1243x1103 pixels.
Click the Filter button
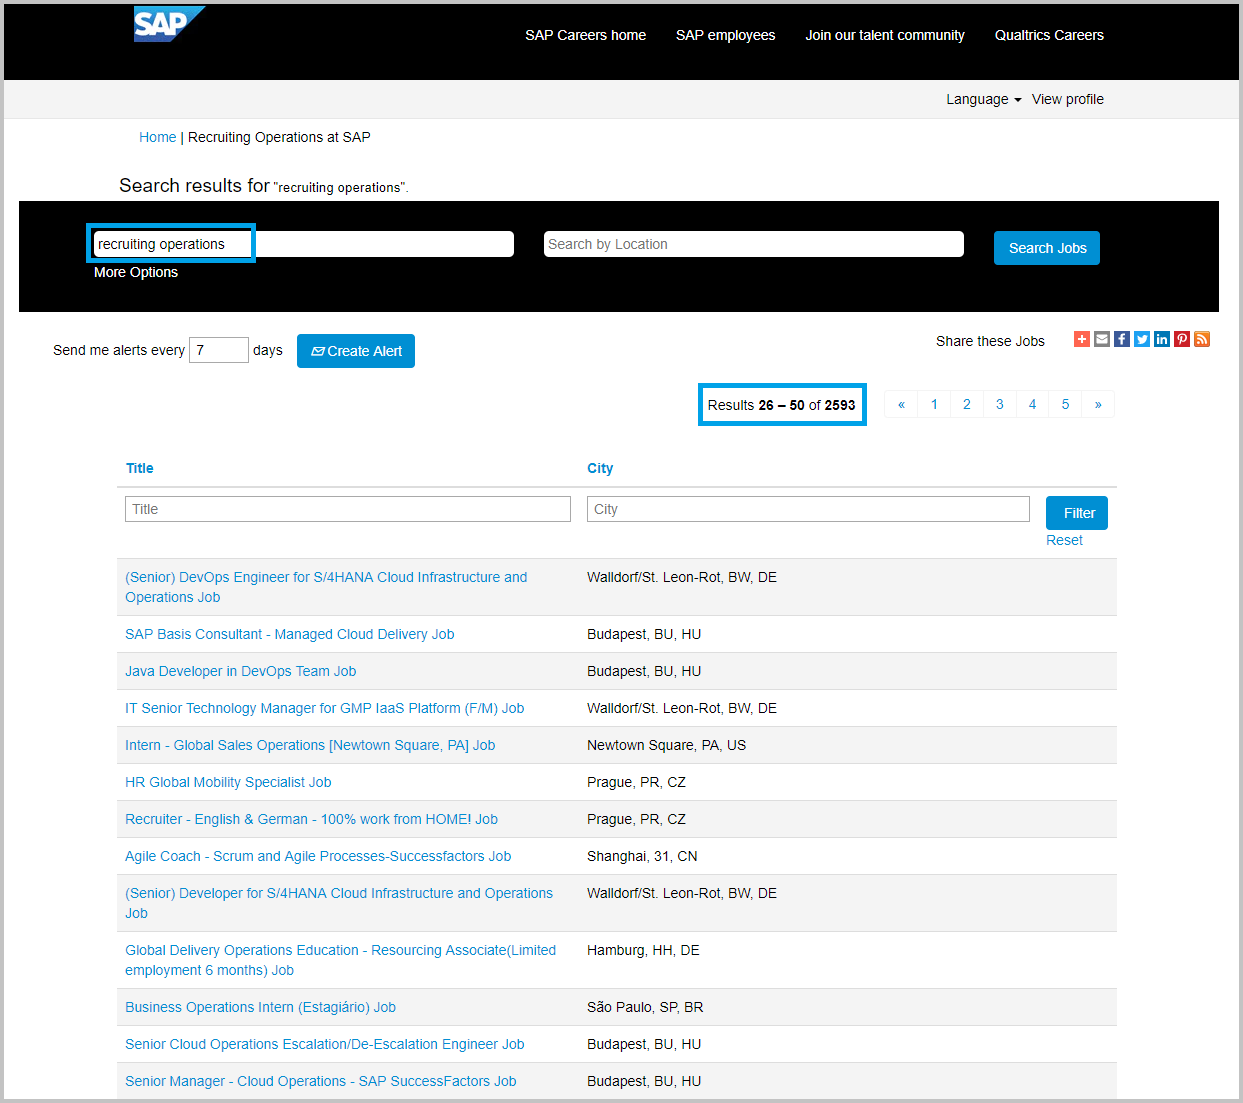point(1077,513)
